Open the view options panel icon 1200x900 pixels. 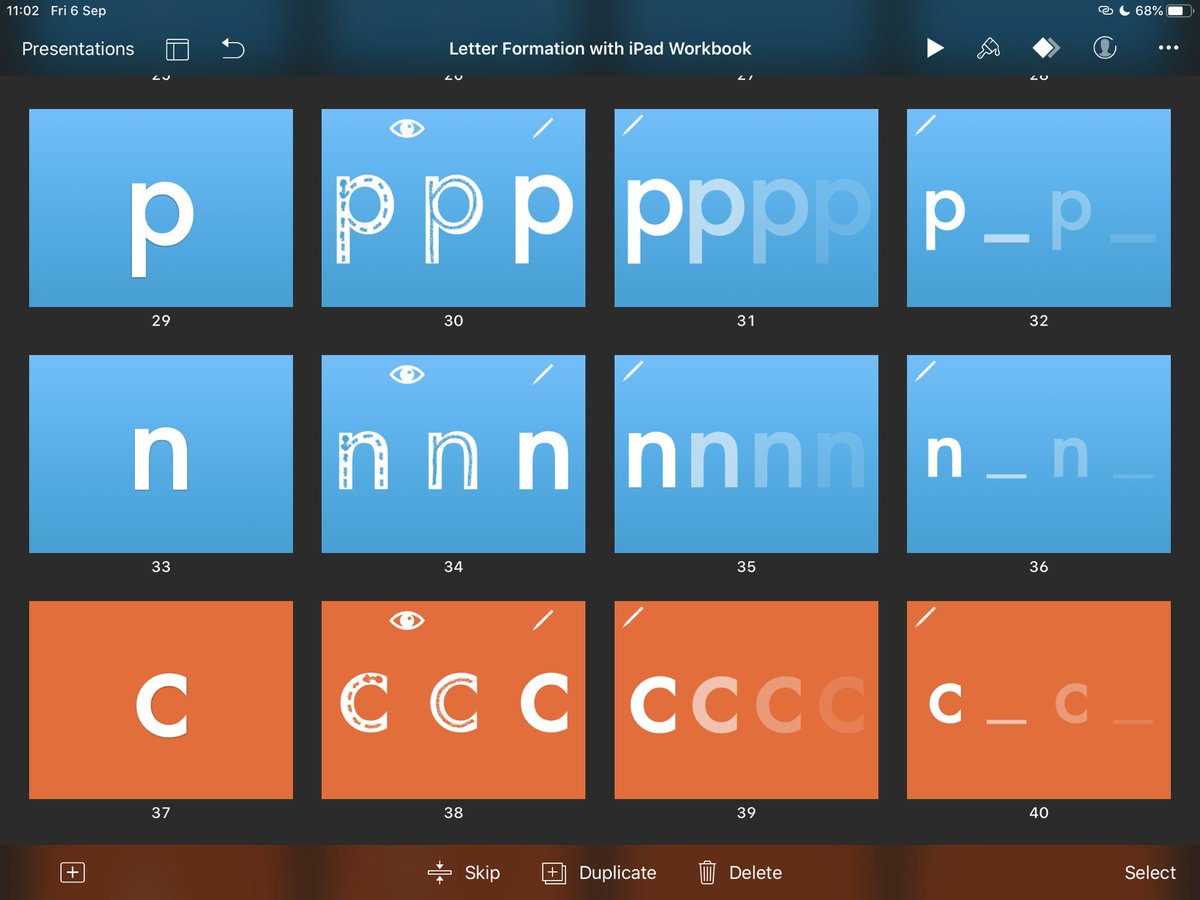coord(177,49)
